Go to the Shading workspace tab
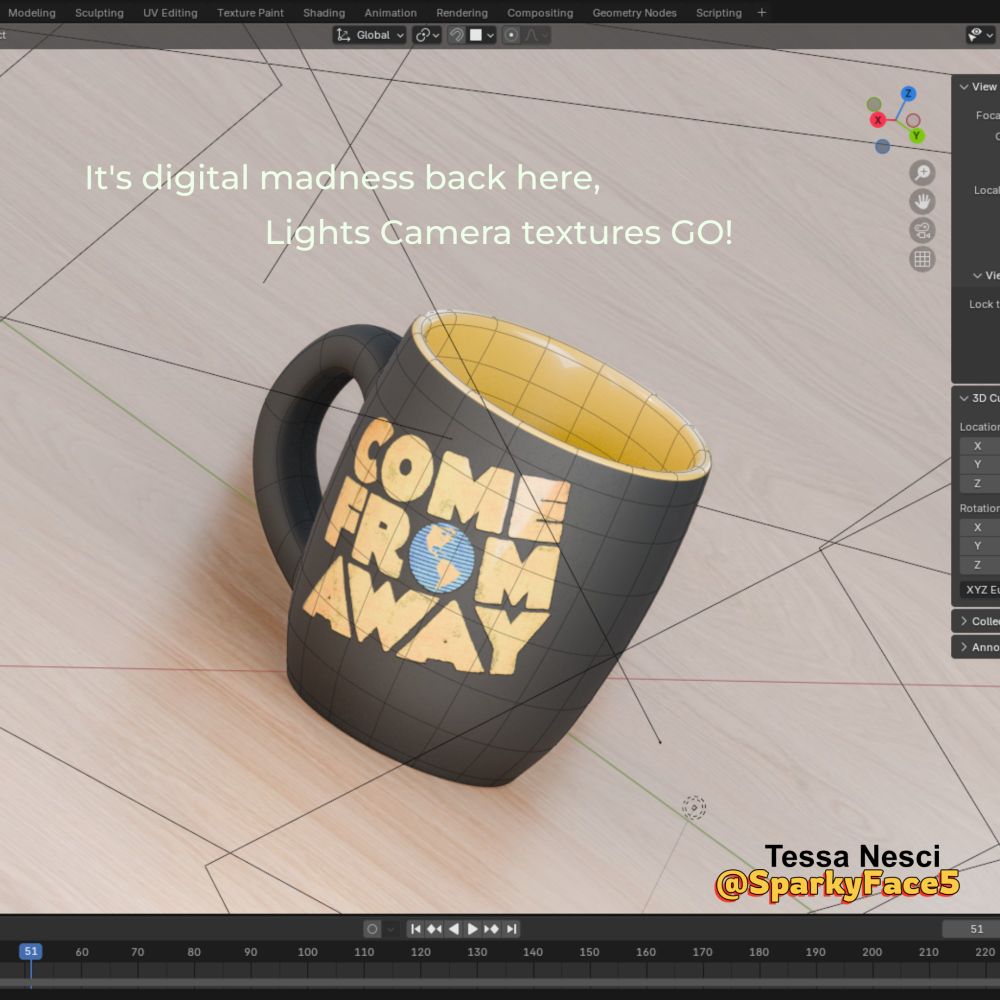Screen dimensions: 1000x1000 pos(324,13)
